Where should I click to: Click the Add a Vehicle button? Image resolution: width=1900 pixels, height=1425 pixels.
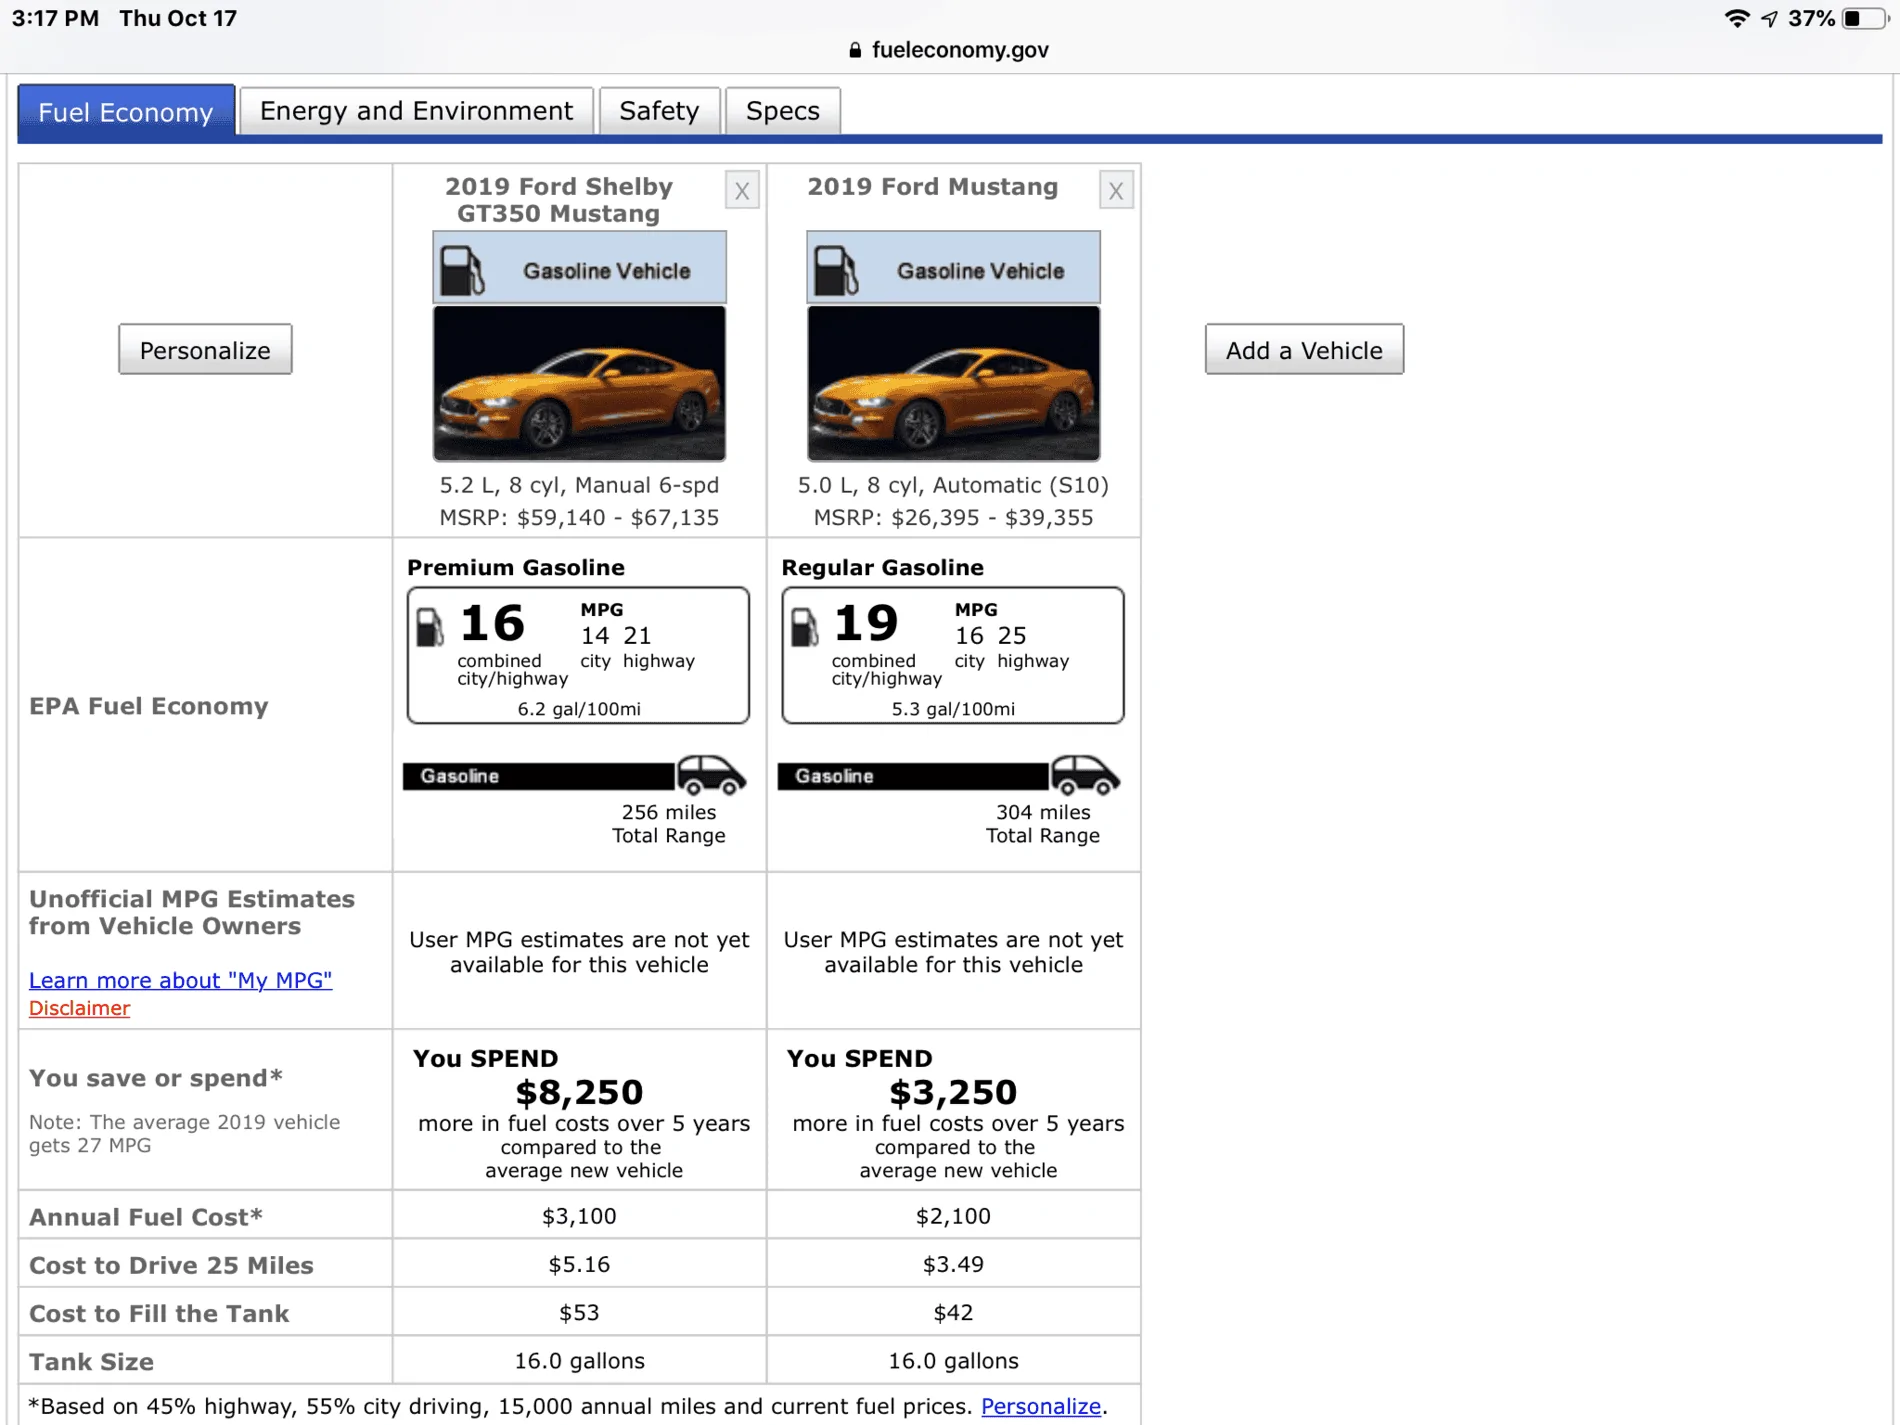1304,350
